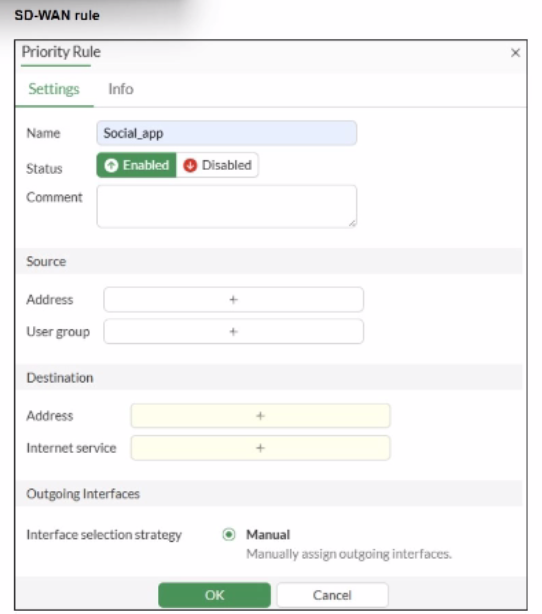Click the Cancel button
The height and width of the screenshot is (614, 542).
pyautogui.click(x=332, y=595)
